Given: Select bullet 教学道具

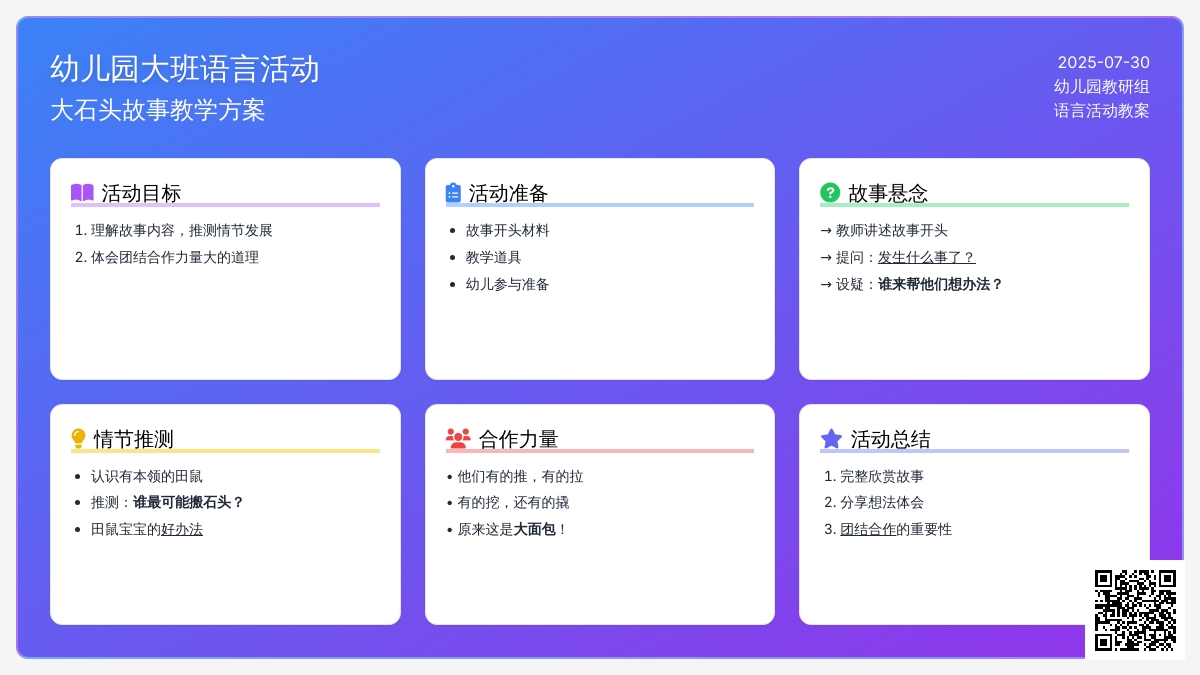Looking at the screenshot, I should 494,257.
